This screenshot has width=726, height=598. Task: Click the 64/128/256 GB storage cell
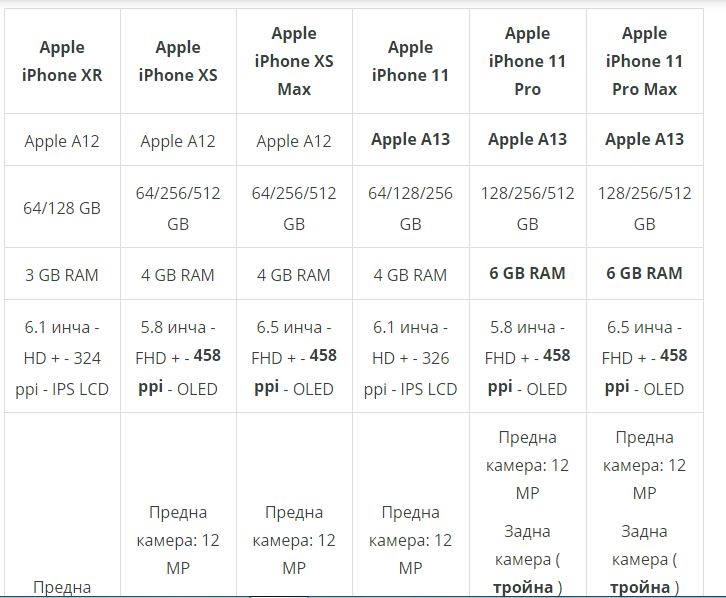pos(410,208)
